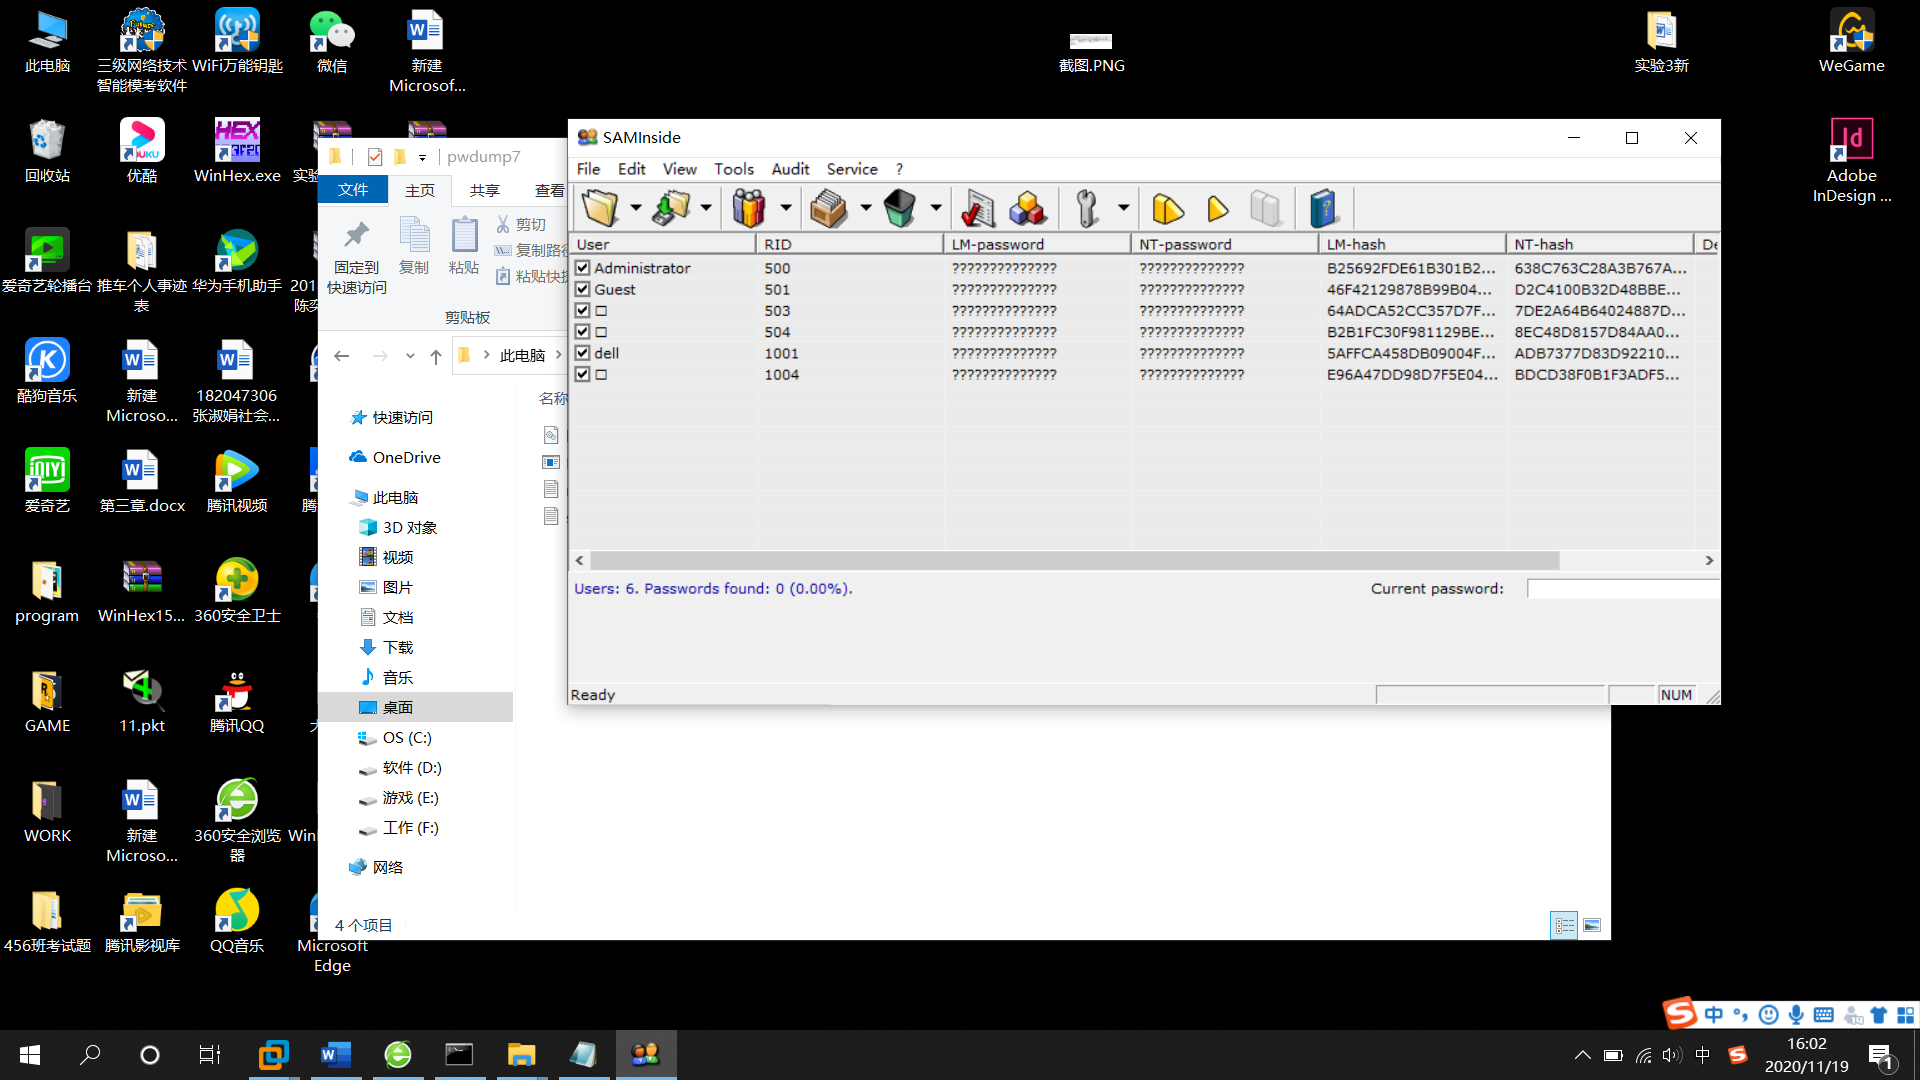Open the dropdown next to the users icon
Viewport: 1920px width, 1080px height.
click(x=785, y=208)
